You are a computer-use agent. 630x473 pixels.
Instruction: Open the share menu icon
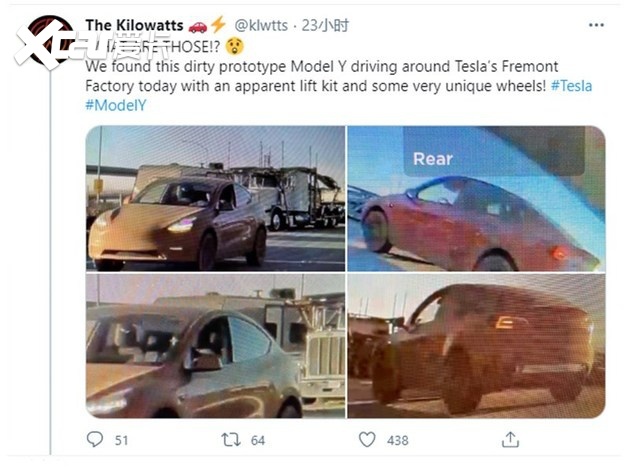510,439
